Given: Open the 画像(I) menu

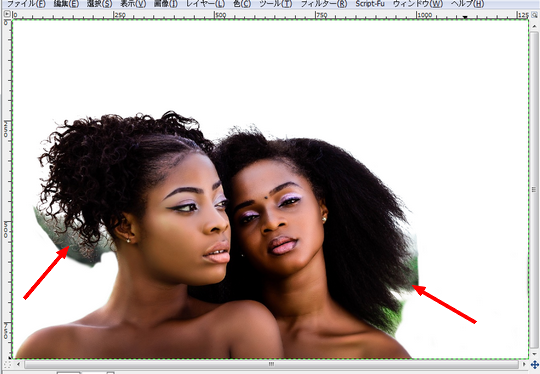Looking at the screenshot, I should 166,4.
